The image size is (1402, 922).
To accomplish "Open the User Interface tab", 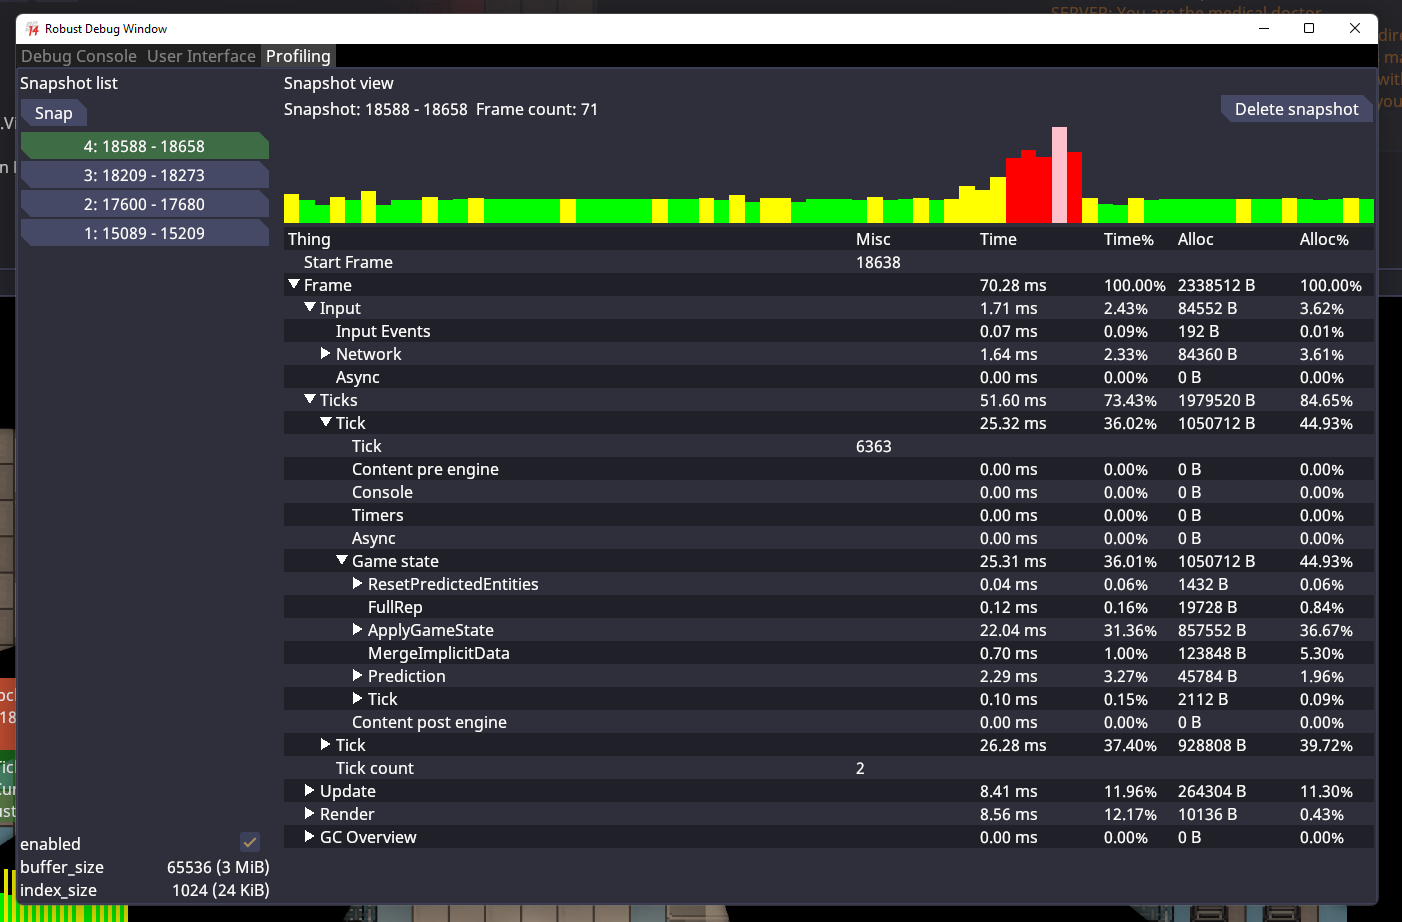I will tap(201, 56).
